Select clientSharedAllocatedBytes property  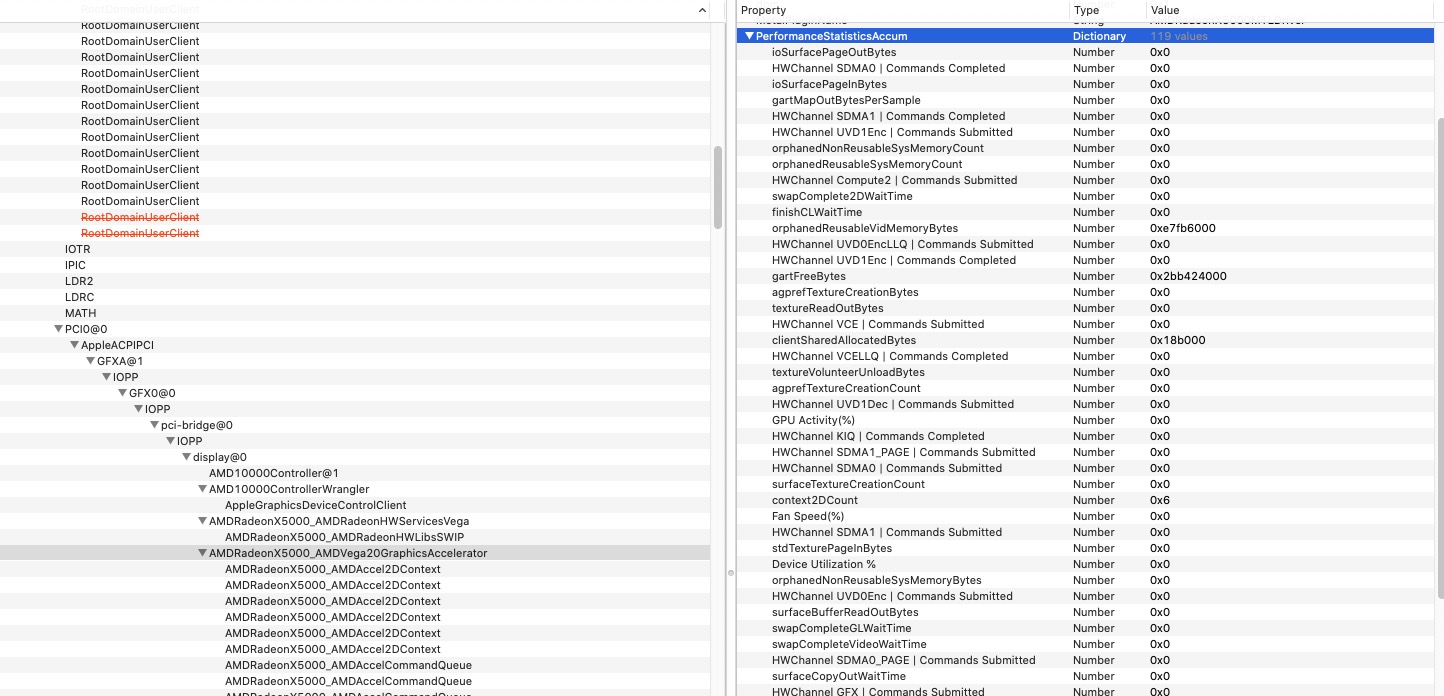843,340
